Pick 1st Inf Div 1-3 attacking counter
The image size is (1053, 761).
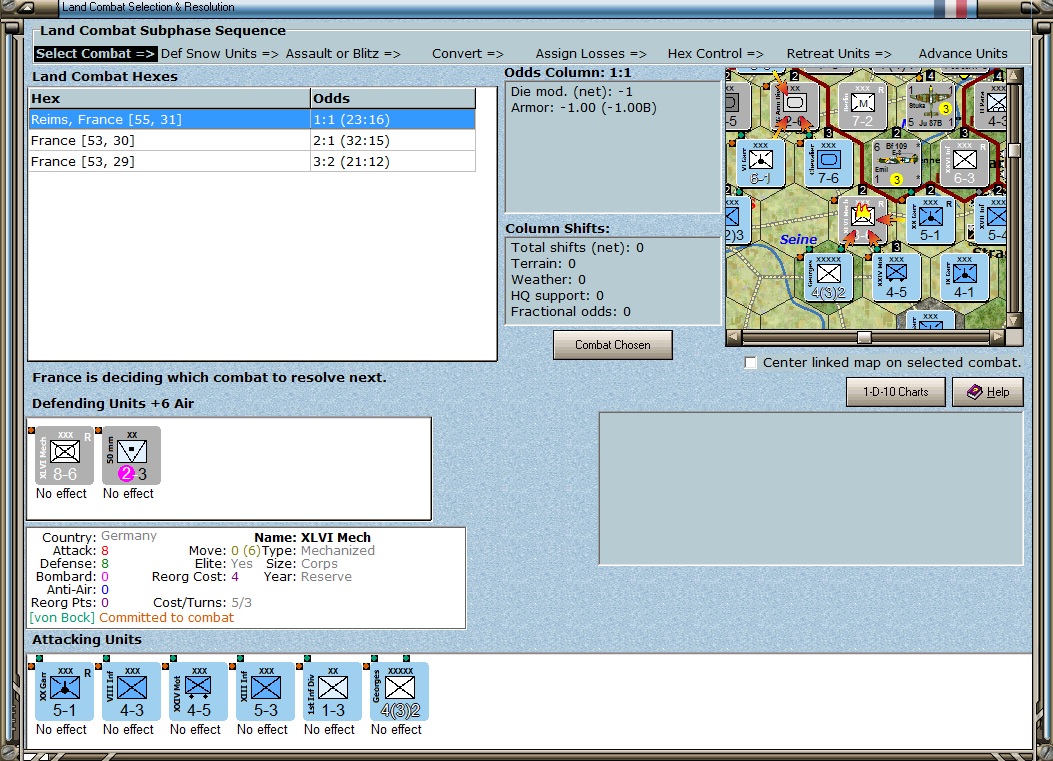(332, 692)
